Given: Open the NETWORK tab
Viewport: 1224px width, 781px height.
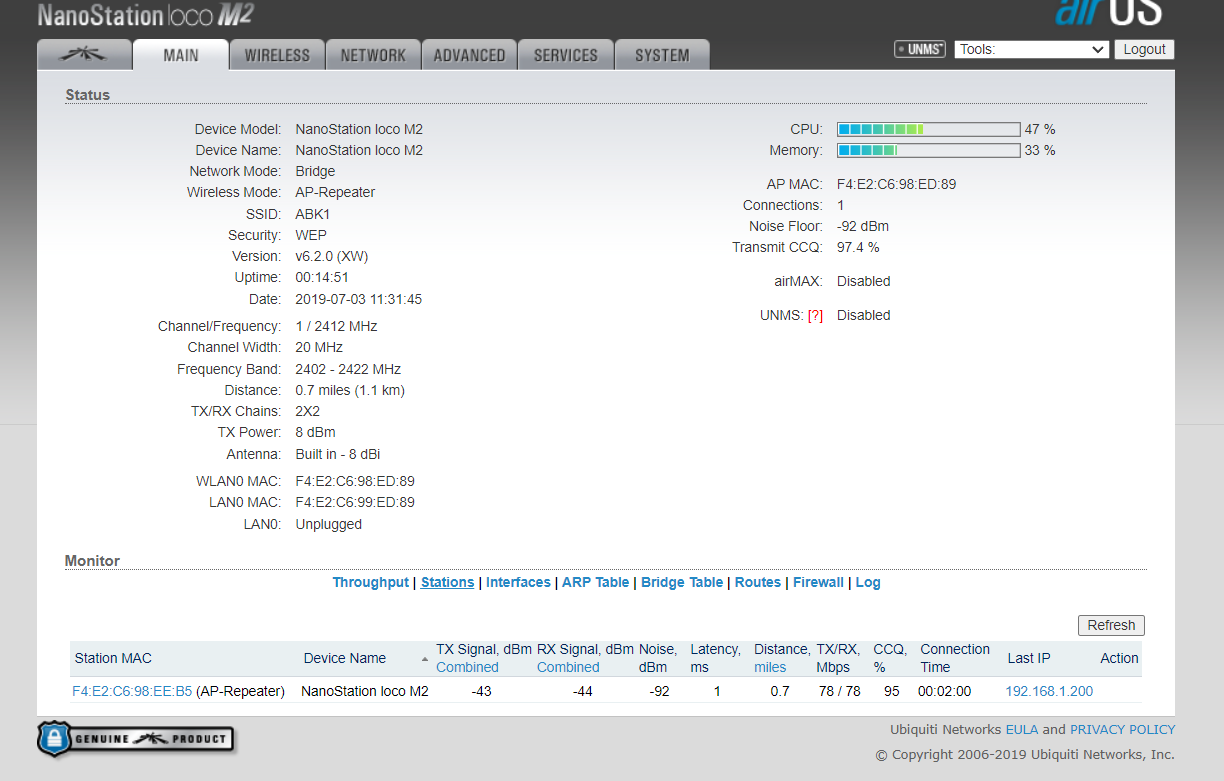Looking at the screenshot, I should (x=373, y=55).
